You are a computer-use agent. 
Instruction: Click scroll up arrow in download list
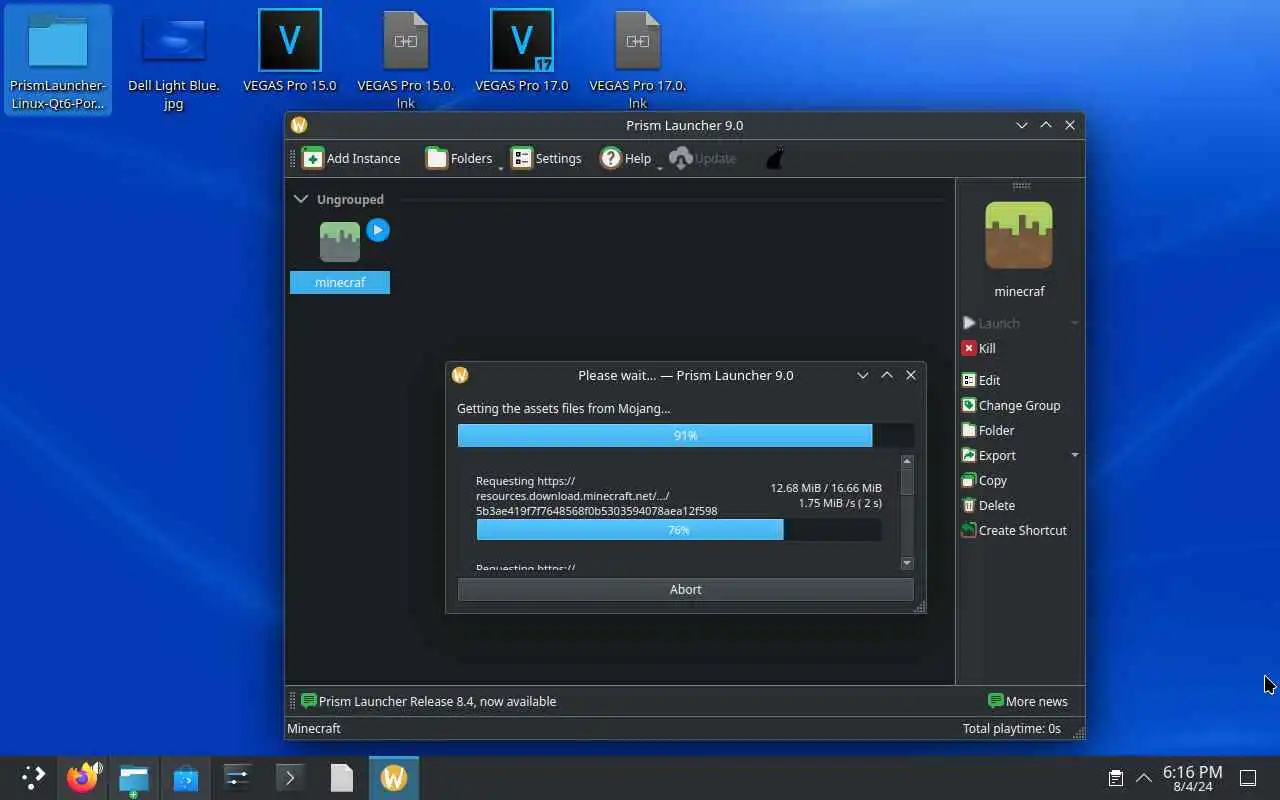pos(907,462)
